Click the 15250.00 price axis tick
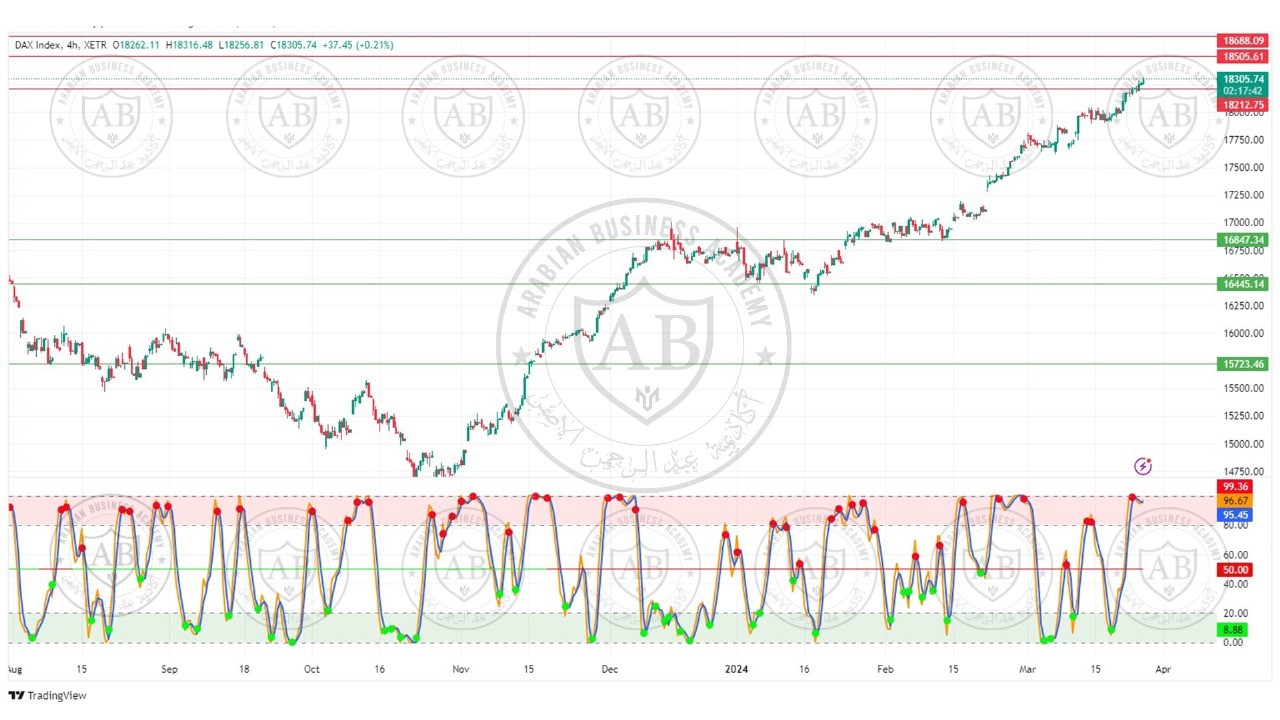This screenshot has height=720, width=1280. coord(1243,417)
